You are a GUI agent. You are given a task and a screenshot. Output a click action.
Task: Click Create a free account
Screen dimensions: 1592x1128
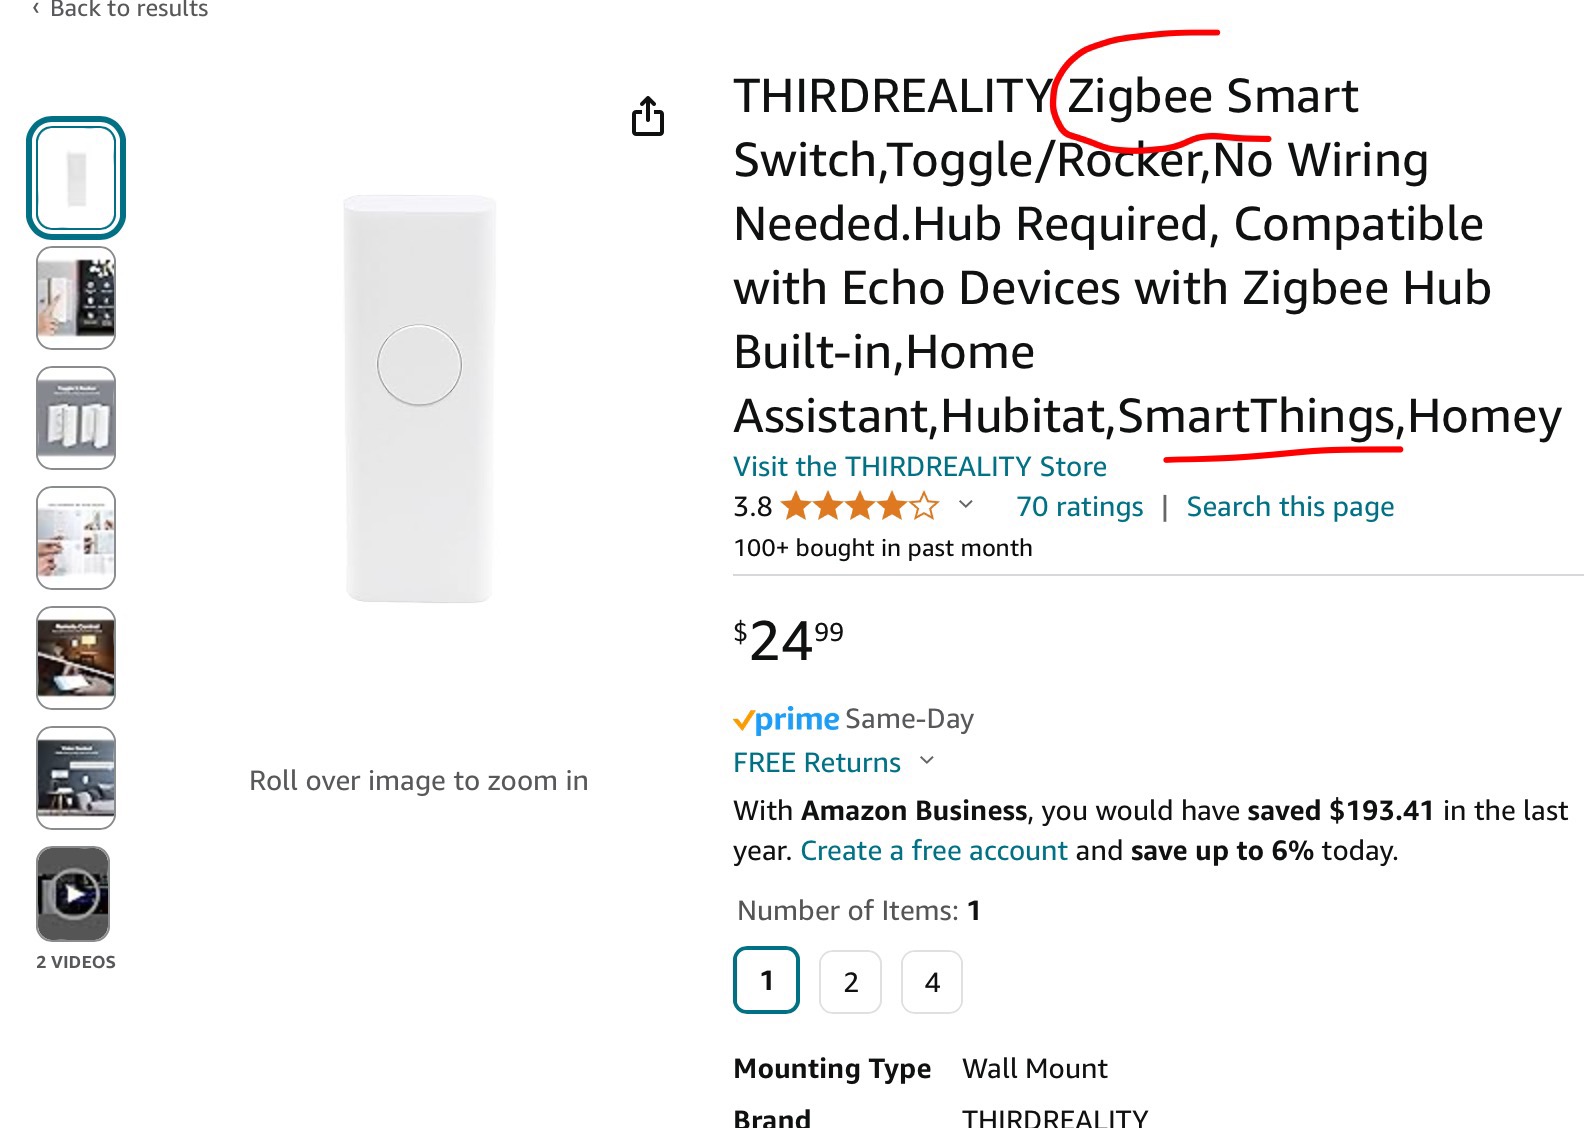(x=933, y=850)
